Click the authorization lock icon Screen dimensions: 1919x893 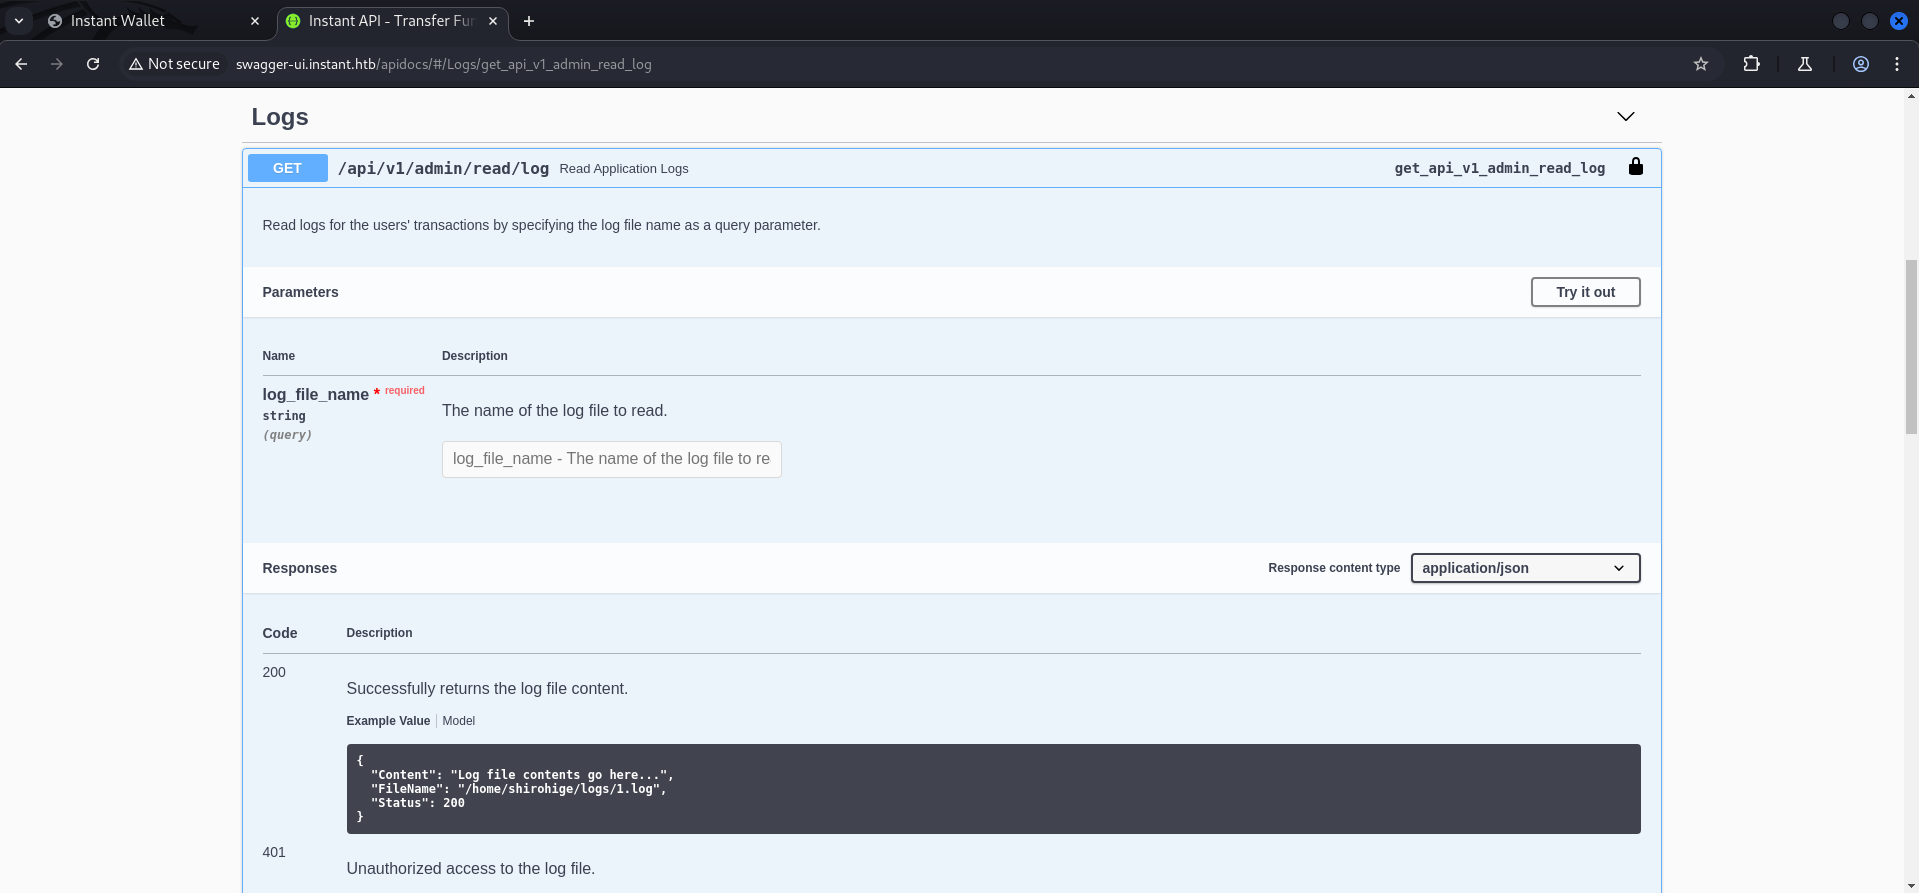coord(1635,167)
